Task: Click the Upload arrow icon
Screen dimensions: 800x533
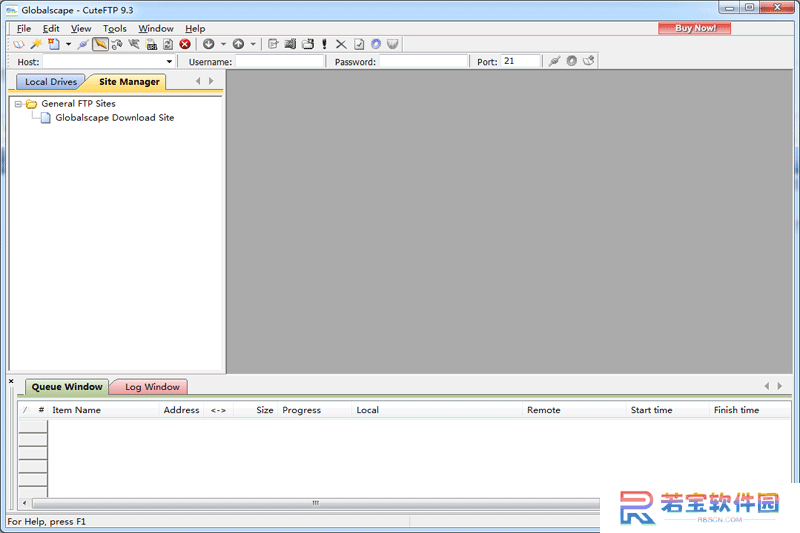Action: pos(238,44)
